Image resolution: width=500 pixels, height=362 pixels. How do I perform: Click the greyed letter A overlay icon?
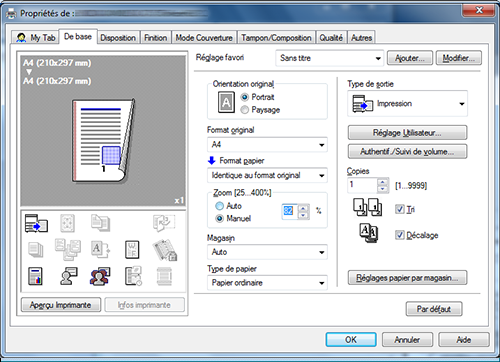point(100,250)
